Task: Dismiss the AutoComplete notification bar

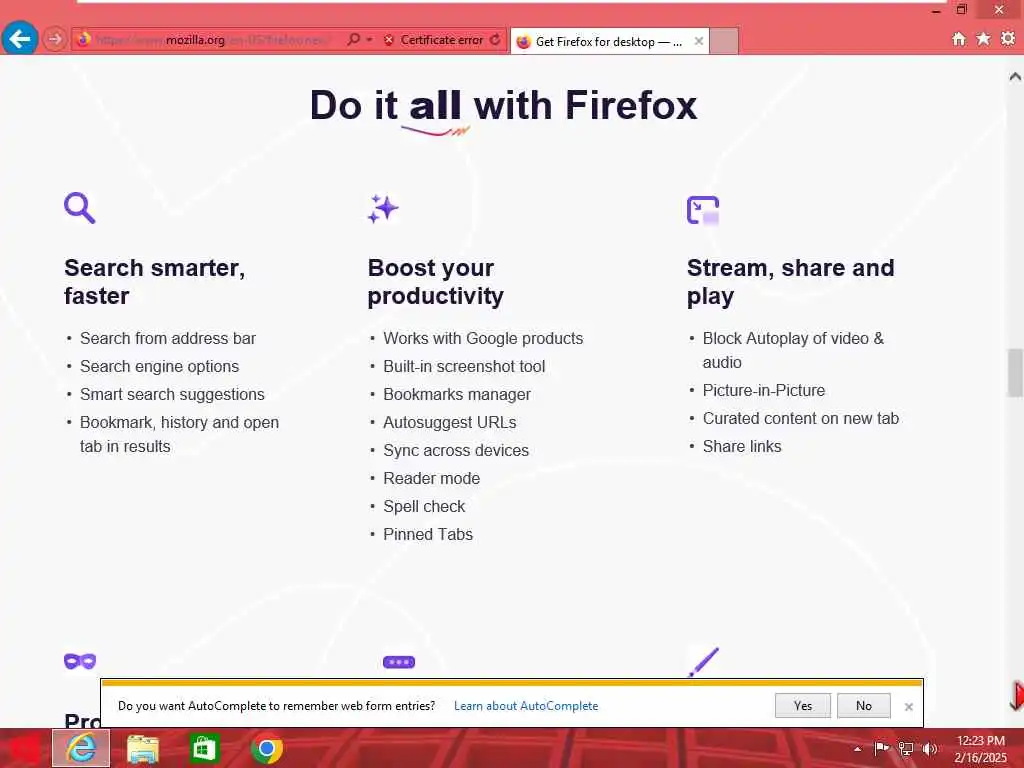Action: [908, 707]
